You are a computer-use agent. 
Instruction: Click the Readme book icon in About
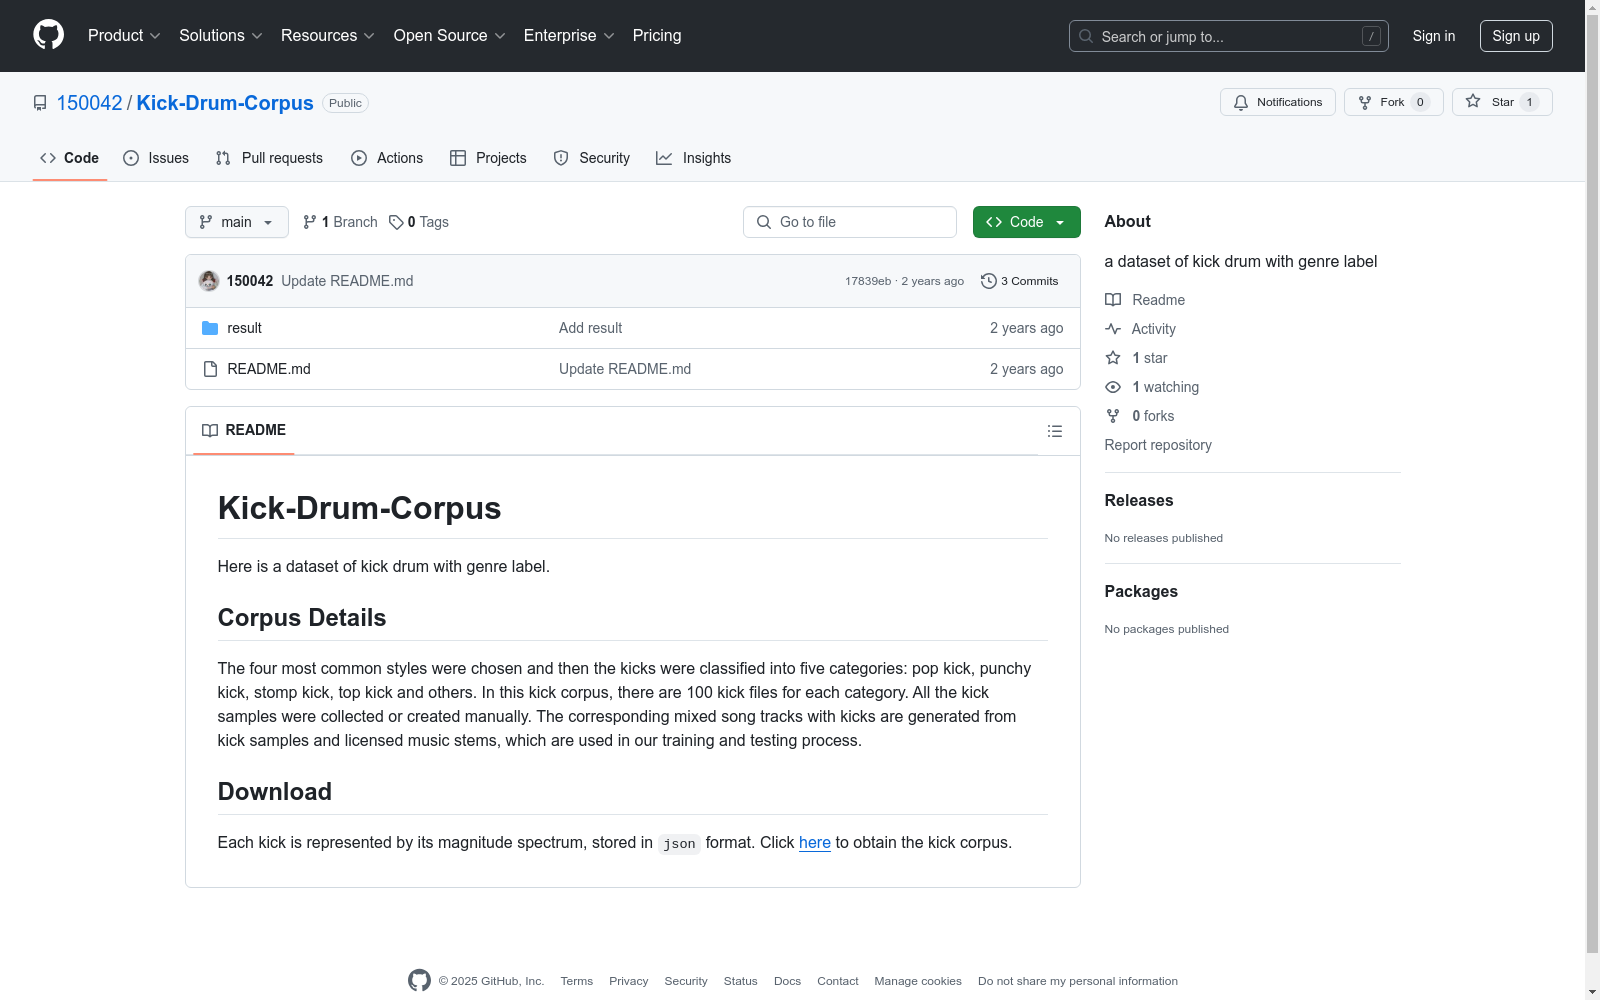pos(1113,300)
